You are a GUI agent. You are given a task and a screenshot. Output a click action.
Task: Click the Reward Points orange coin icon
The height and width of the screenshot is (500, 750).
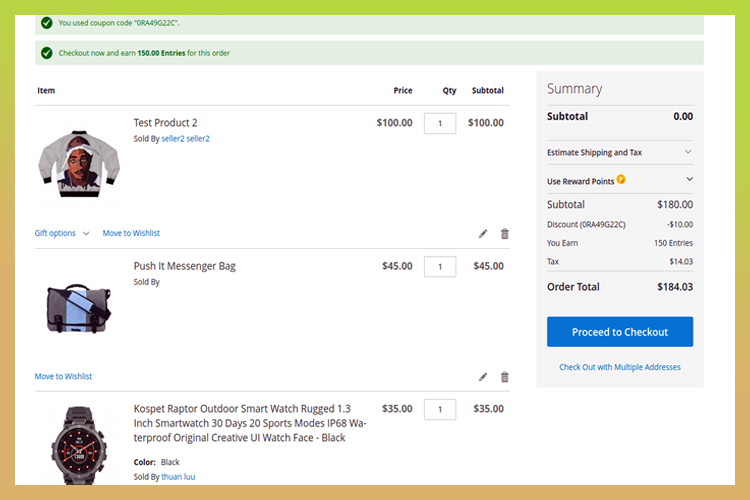[621, 180]
